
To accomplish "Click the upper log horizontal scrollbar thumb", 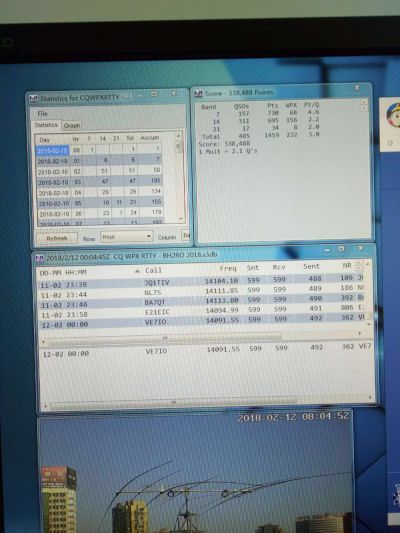I will pos(165,338).
